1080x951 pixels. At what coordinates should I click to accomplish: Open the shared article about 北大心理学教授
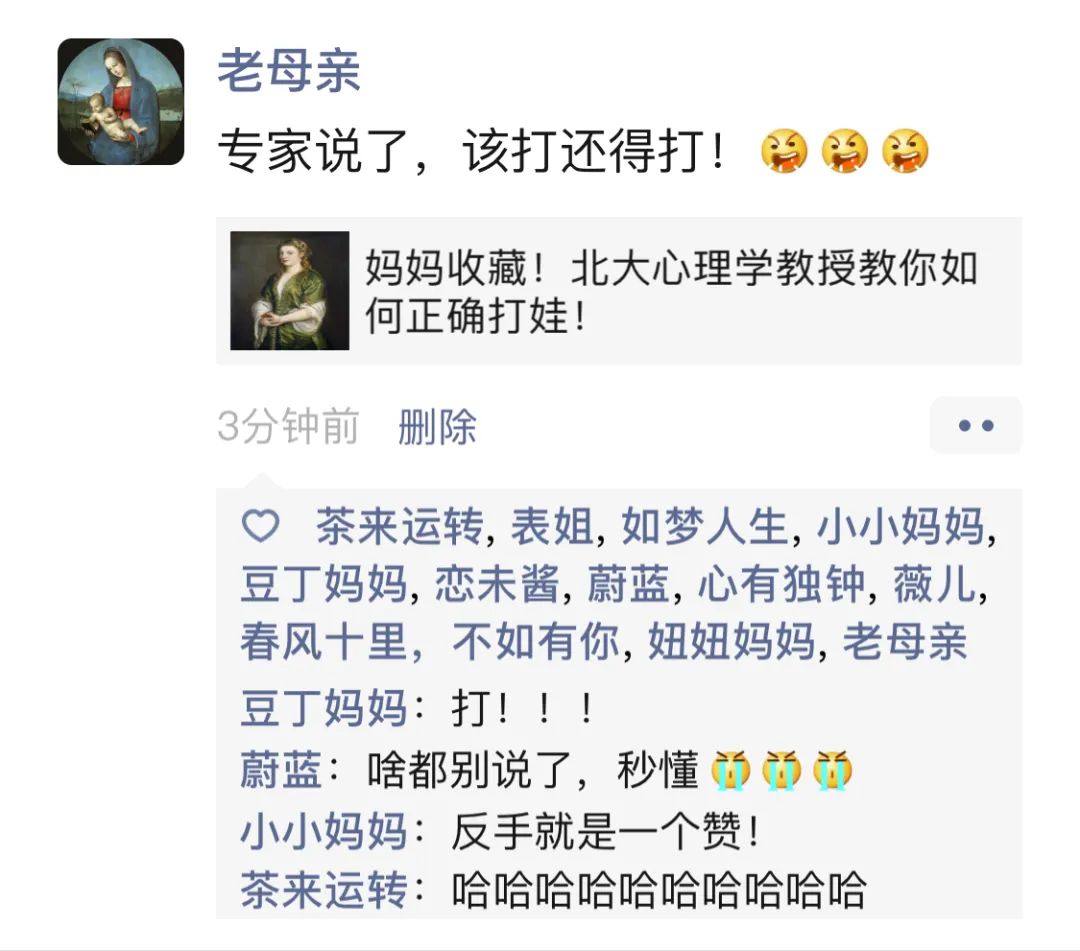(x=619, y=291)
